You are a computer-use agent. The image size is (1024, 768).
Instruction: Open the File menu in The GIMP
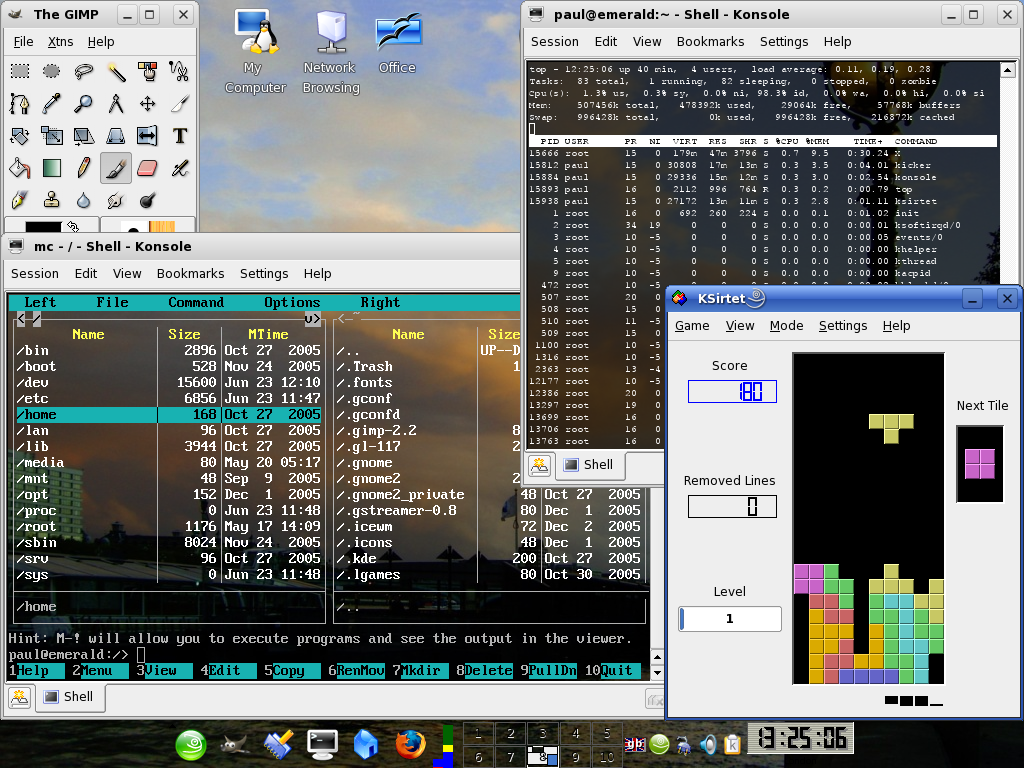pos(24,42)
